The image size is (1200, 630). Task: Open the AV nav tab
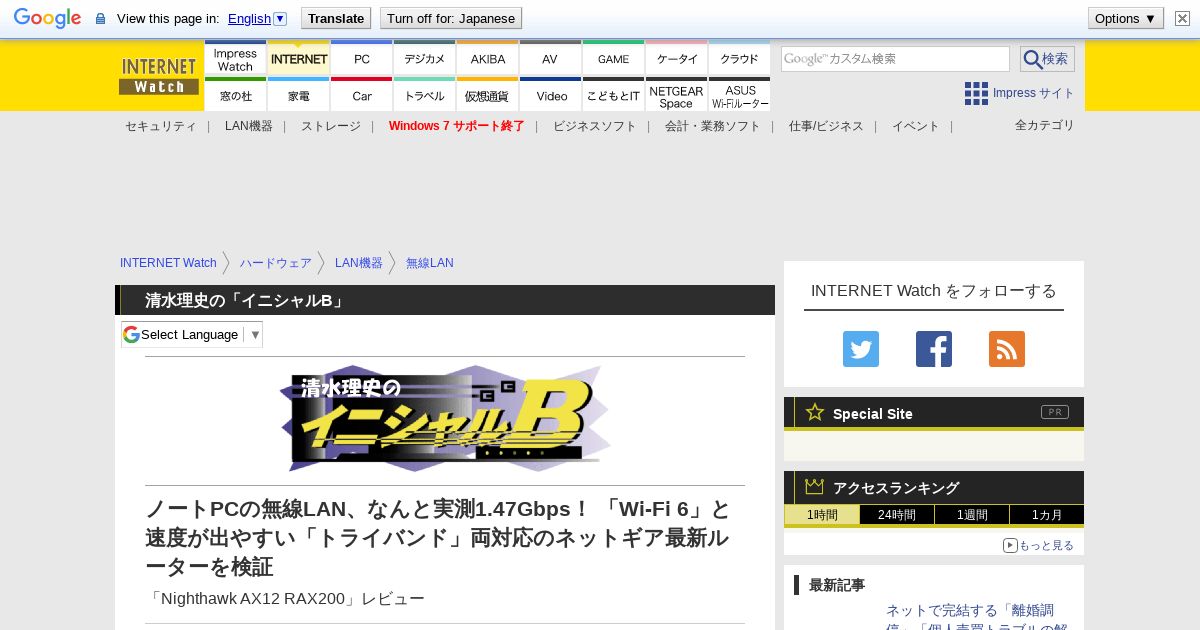550,59
